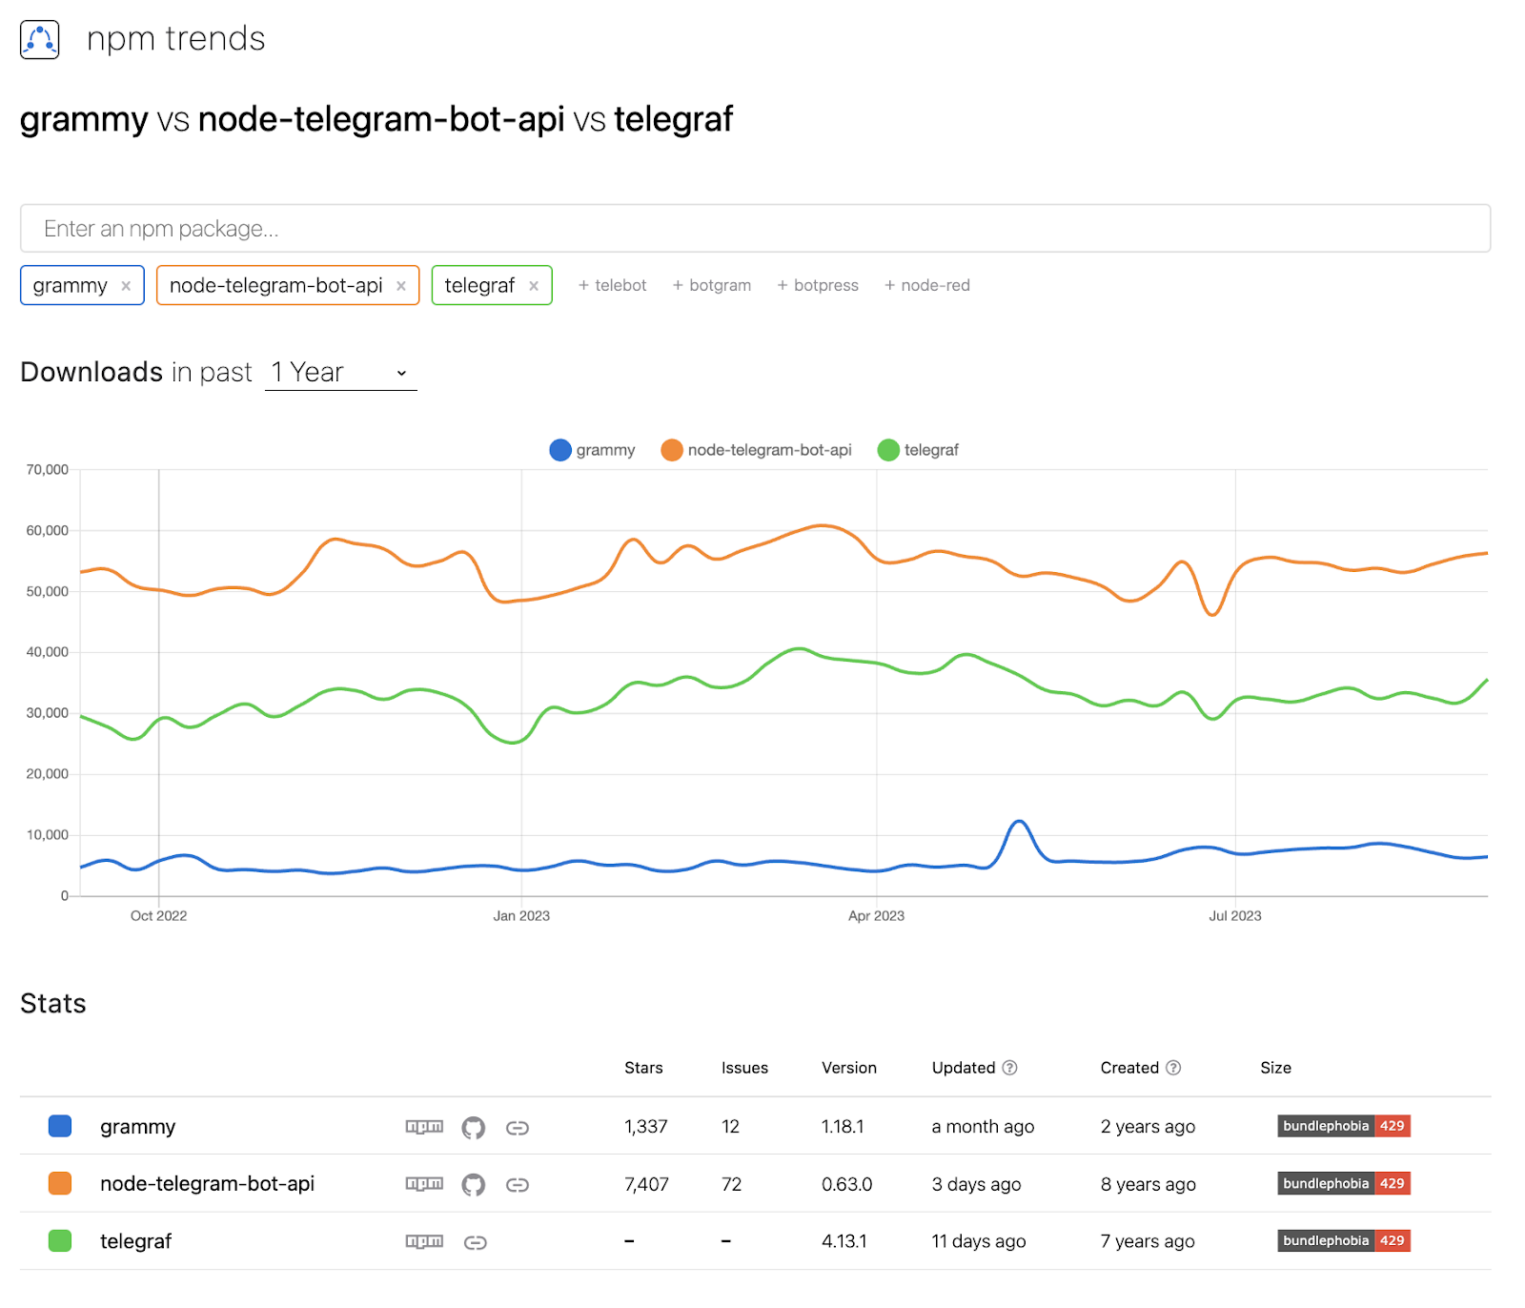Open grammy's GitHub repository icon
This screenshot has width=1525, height=1308.
click(x=473, y=1128)
